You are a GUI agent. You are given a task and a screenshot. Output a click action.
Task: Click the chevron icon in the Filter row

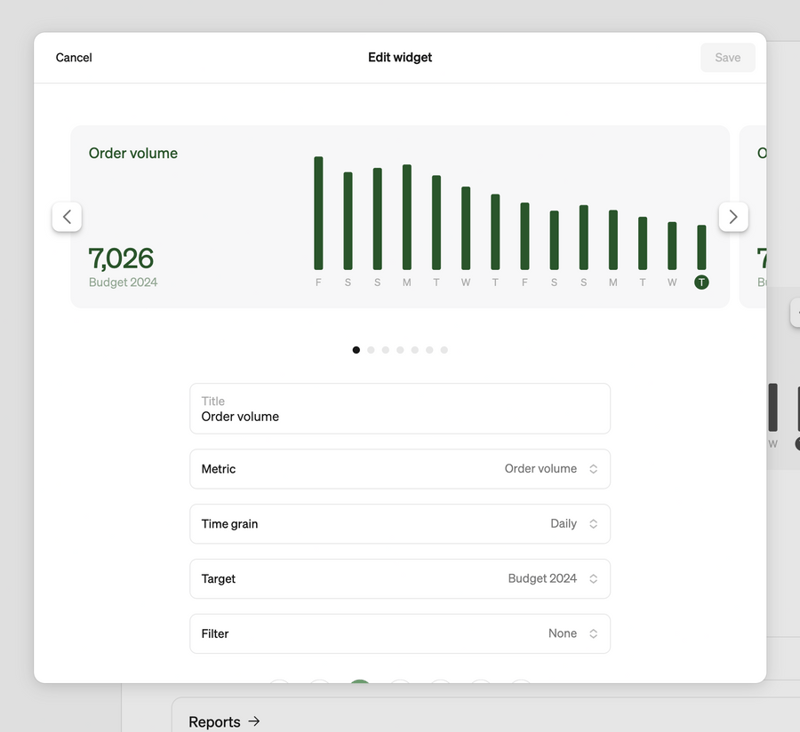tap(592, 633)
